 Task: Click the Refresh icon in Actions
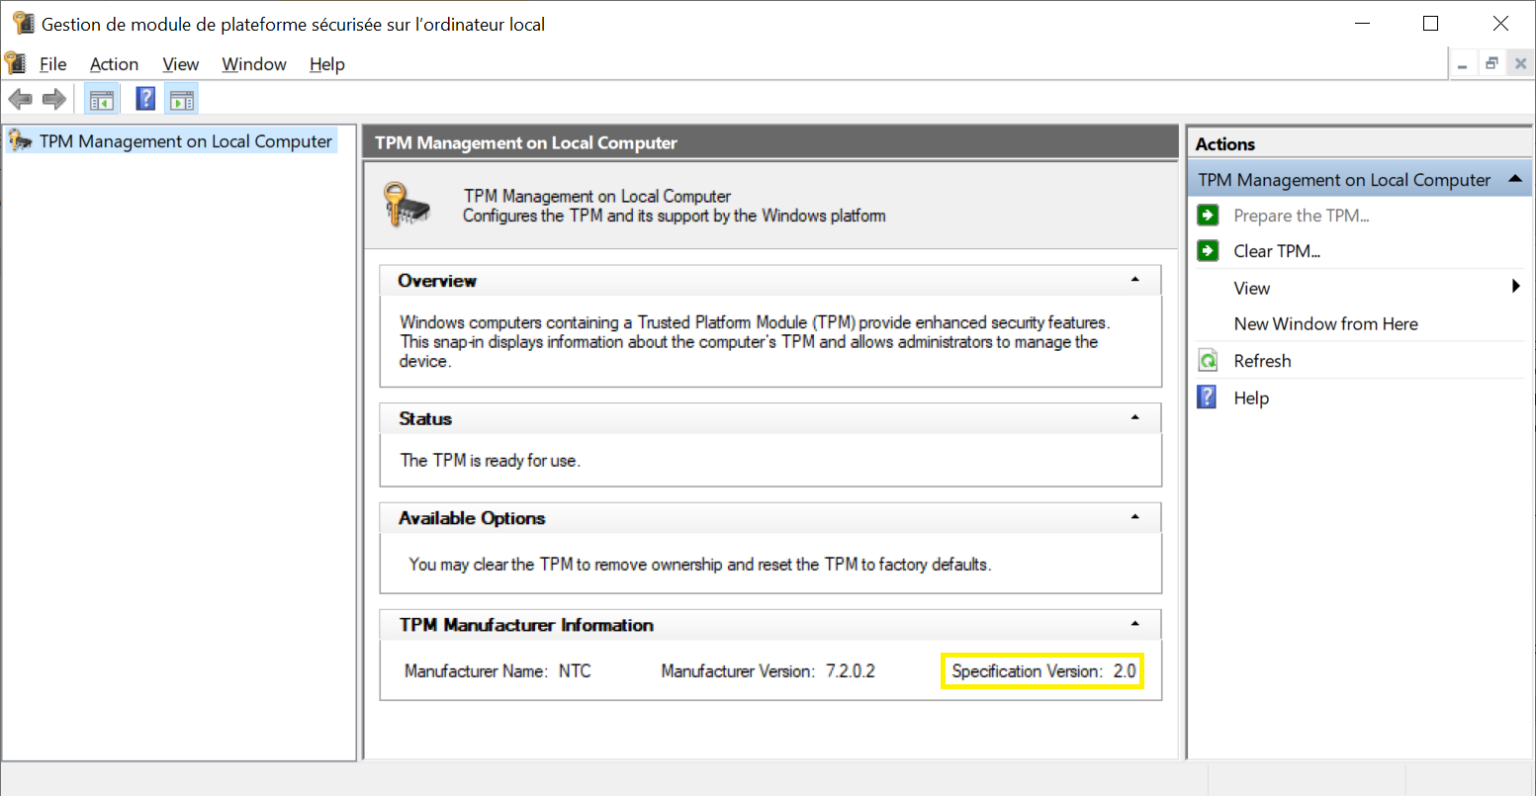click(x=1208, y=361)
